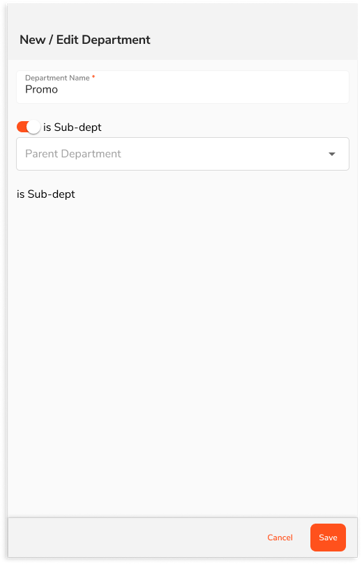The height and width of the screenshot is (564, 362).
Task: Click the white knob of the sub-dept toggle
Action: (33, 127)
